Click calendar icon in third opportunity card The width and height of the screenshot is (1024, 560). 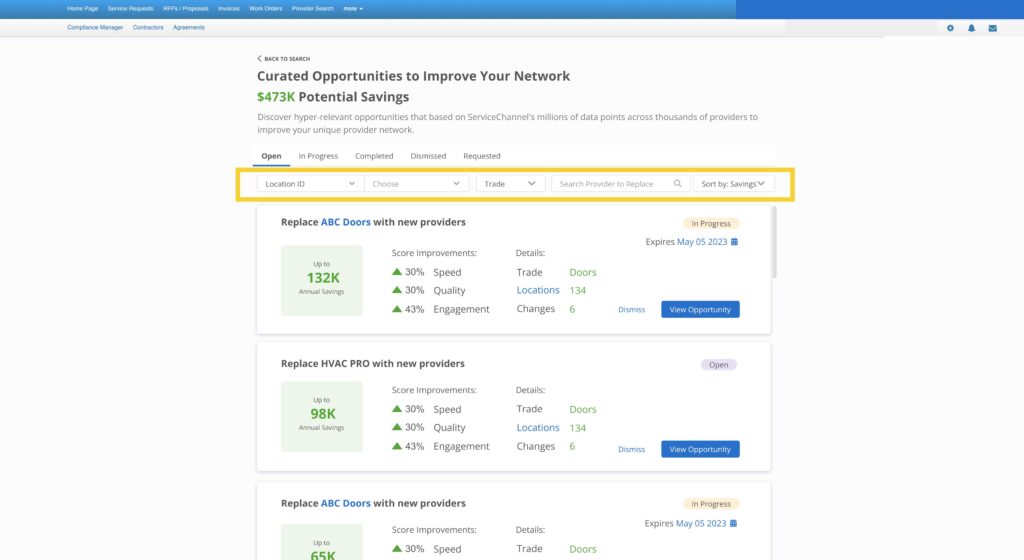point(735,523)
